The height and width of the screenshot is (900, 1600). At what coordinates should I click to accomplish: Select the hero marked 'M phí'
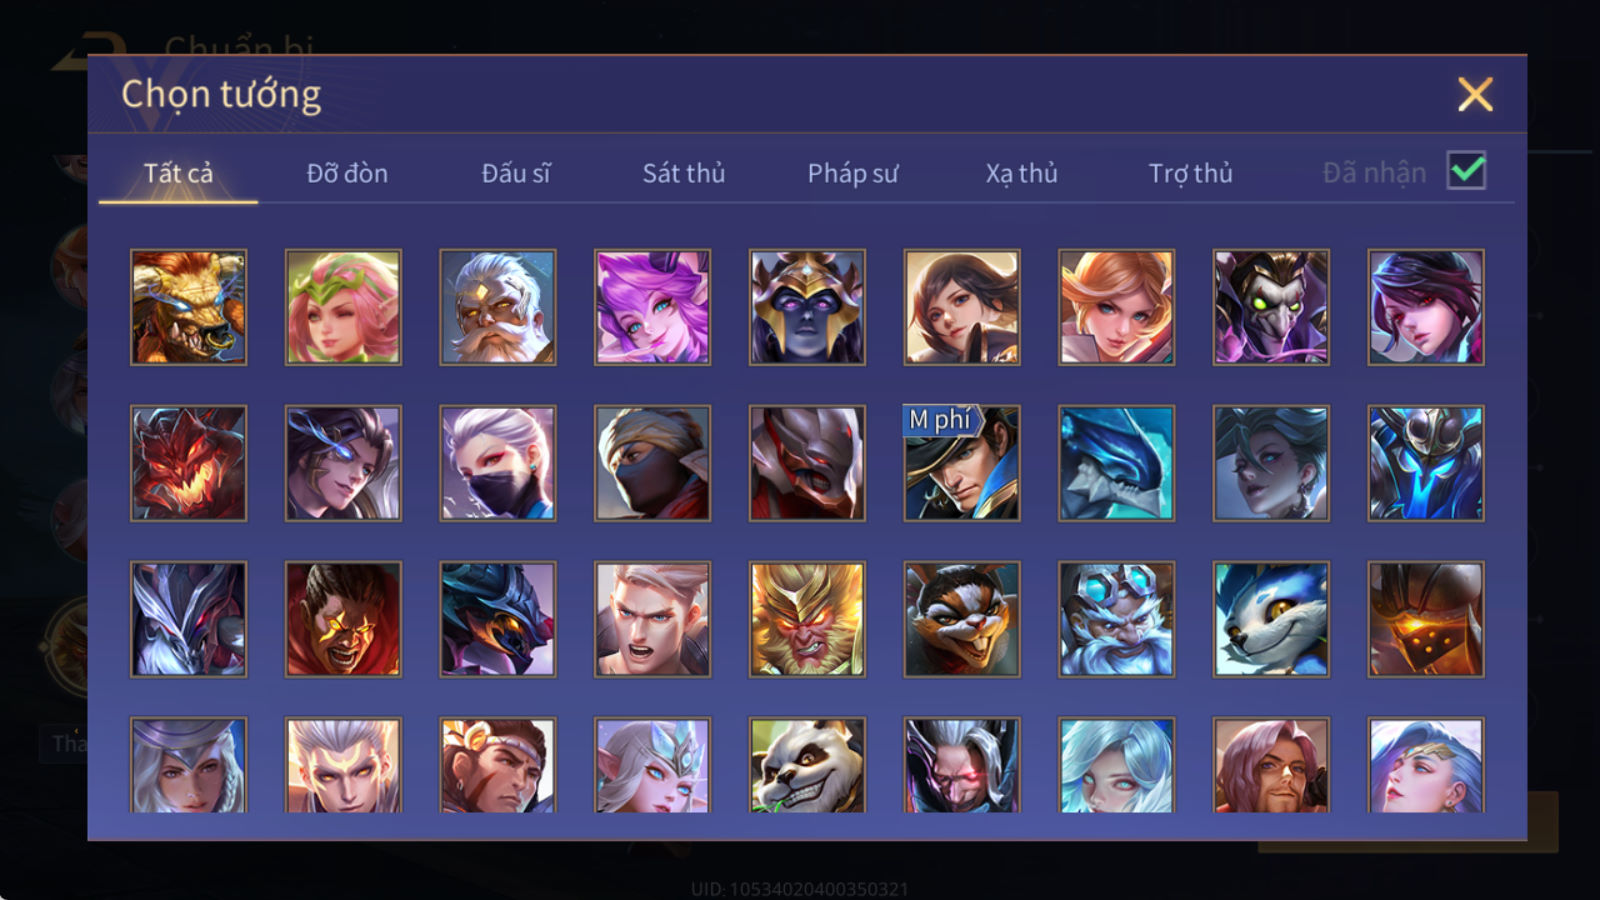(x=962, y=463)
